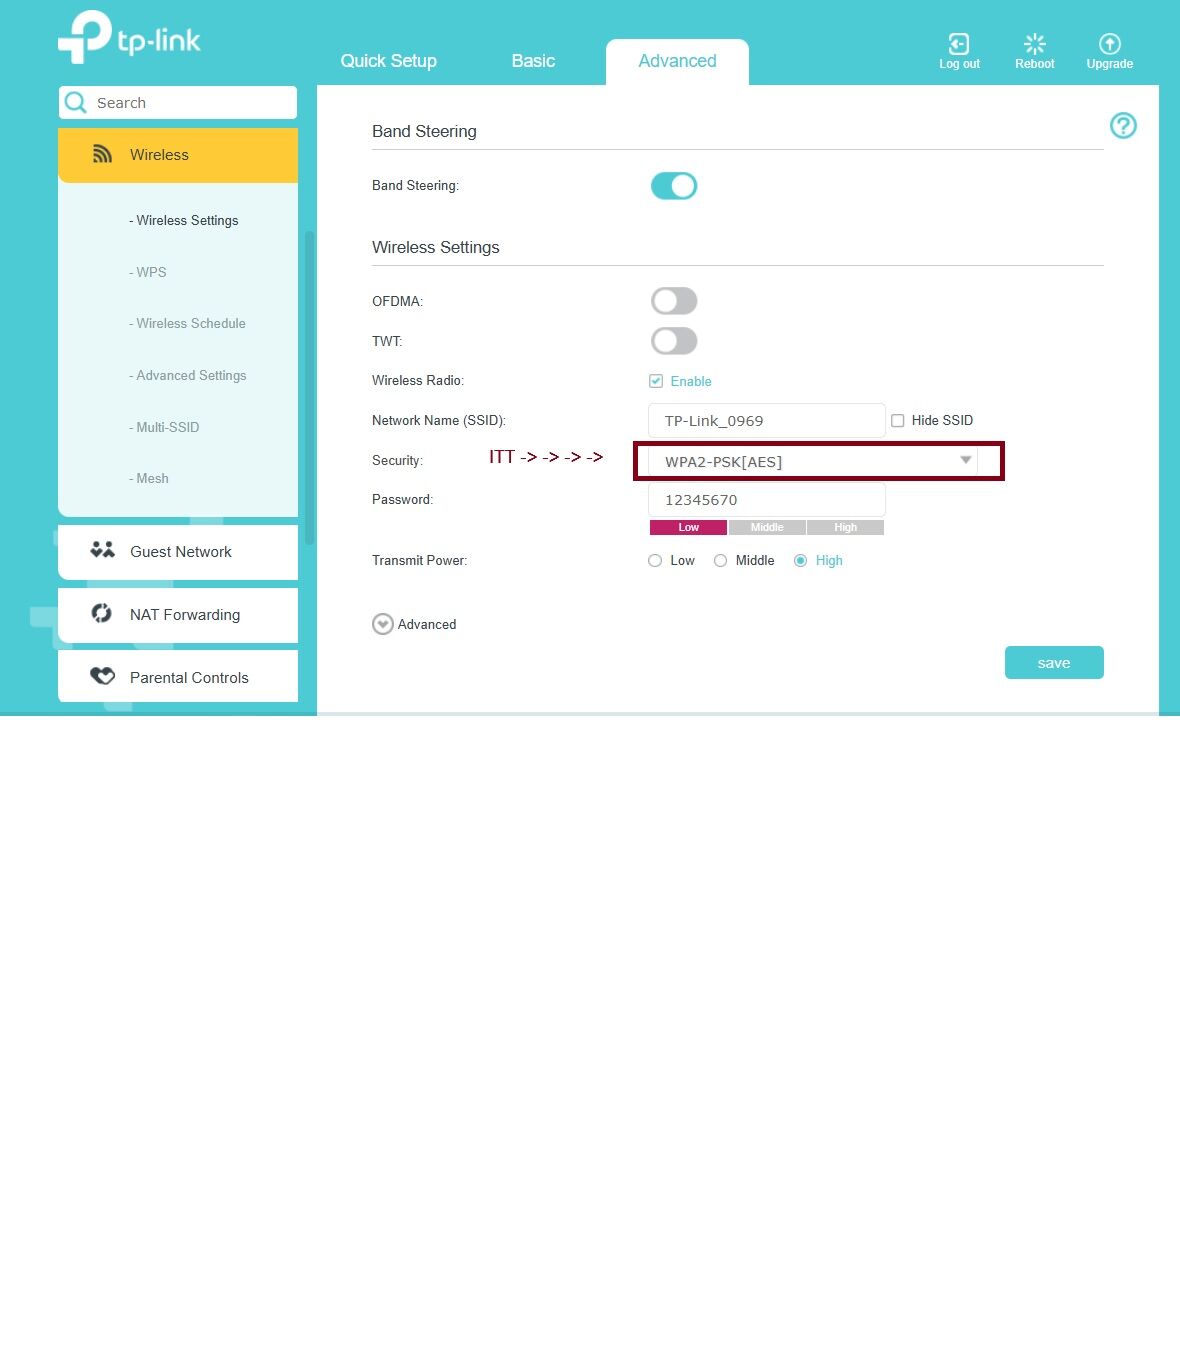
Task: Open the Multi-SSID submenu item
Action: (164, 427)
